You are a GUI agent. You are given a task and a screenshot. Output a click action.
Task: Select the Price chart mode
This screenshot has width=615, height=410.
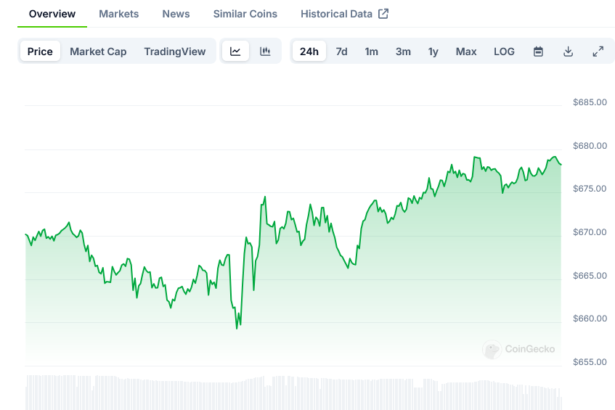(x=40, y=51)
